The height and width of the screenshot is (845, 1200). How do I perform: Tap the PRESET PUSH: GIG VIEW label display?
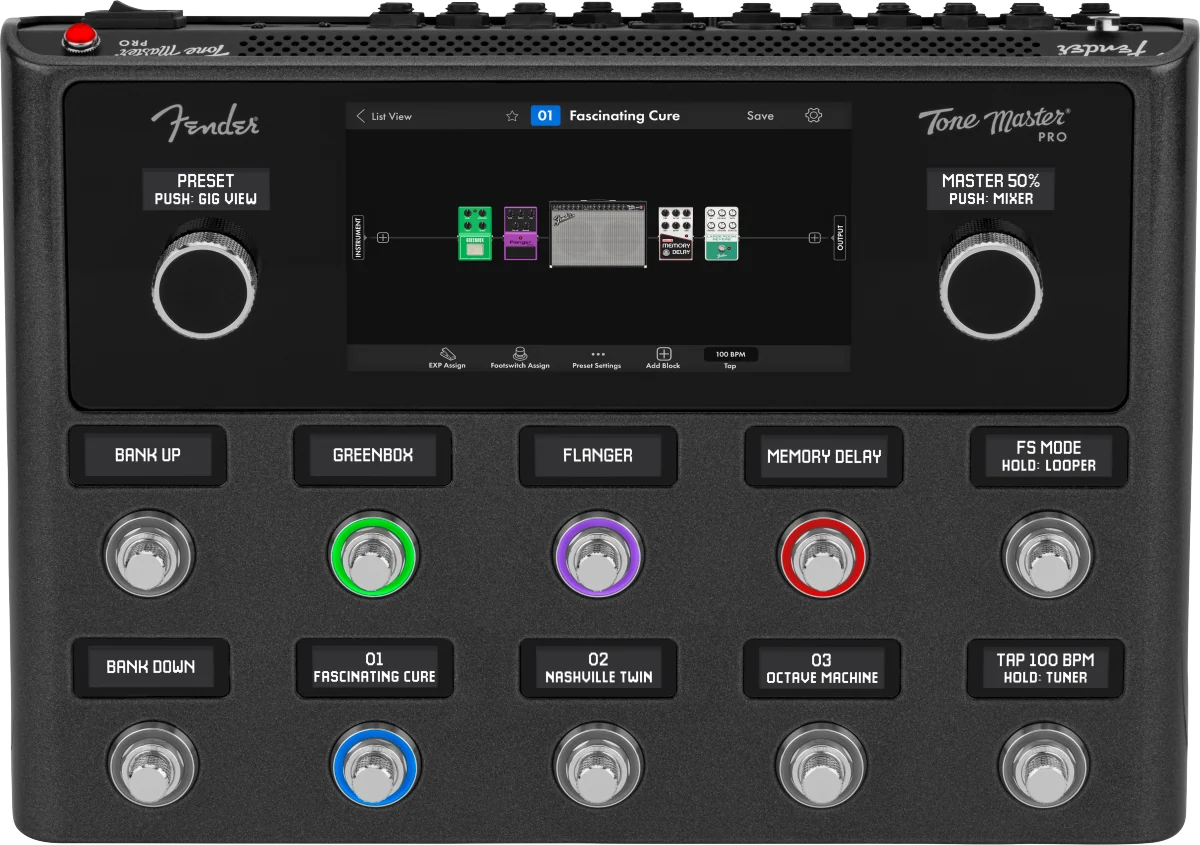(x=206, y=189)
